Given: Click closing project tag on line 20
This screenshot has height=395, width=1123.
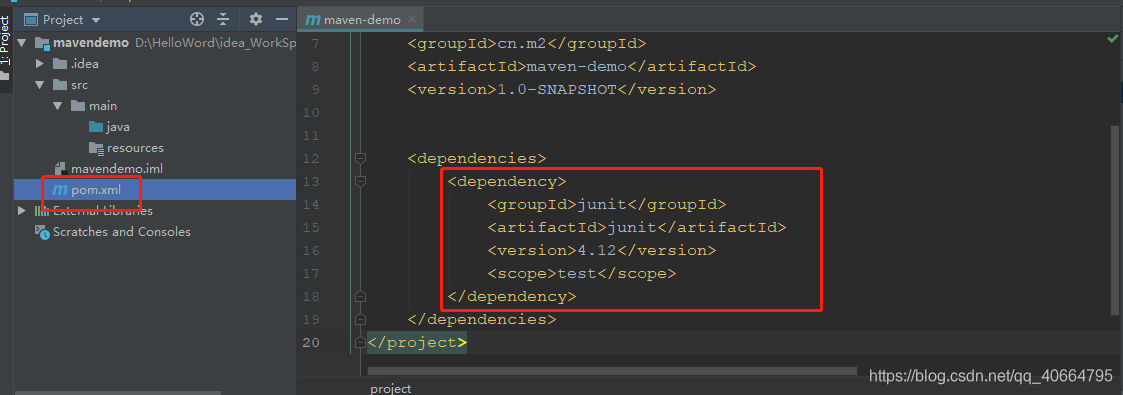Looking at the screenshot, I should click(417, 343).
